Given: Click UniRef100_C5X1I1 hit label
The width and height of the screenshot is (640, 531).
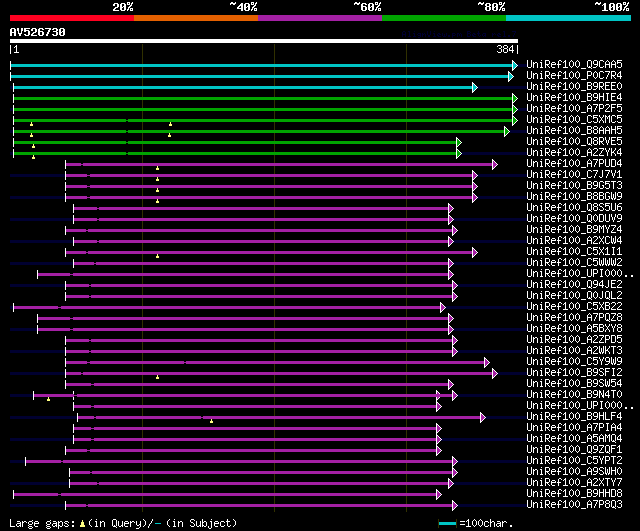Looking at the screenshot, I should pos(574,252).
